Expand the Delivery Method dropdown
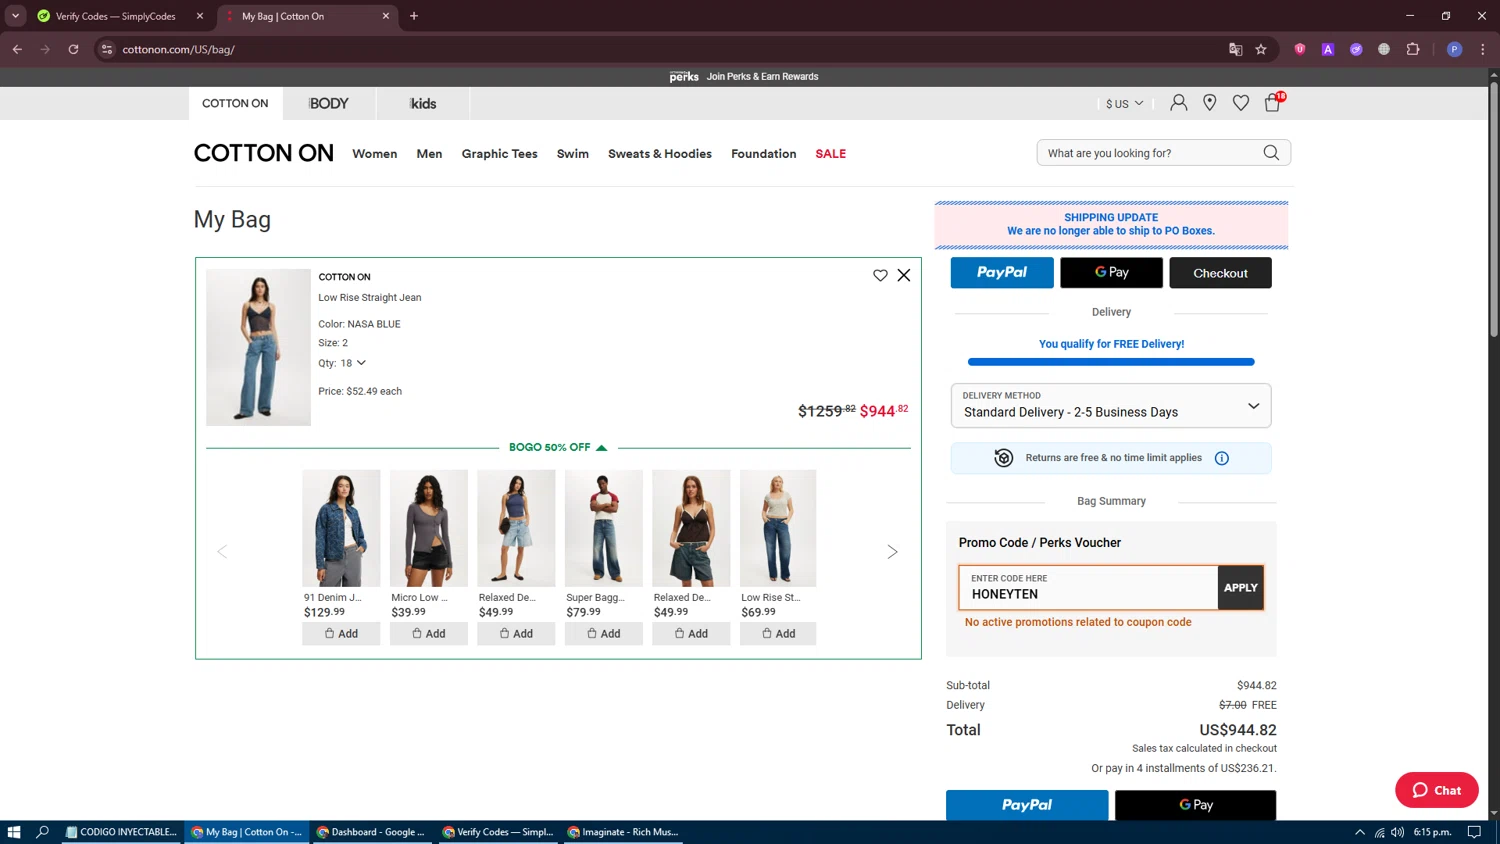This screenshot has width=1500, height=844. (1111, 406)
